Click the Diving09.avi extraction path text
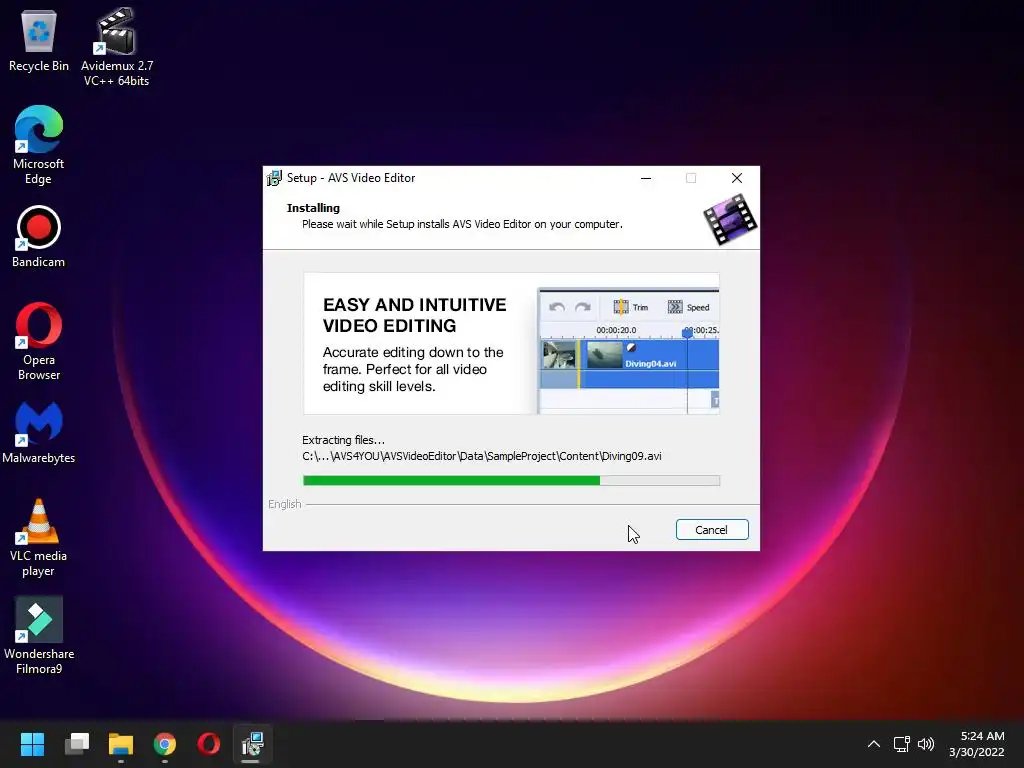The height and width of the screenshot is (768, 1024). pos(482,456)
